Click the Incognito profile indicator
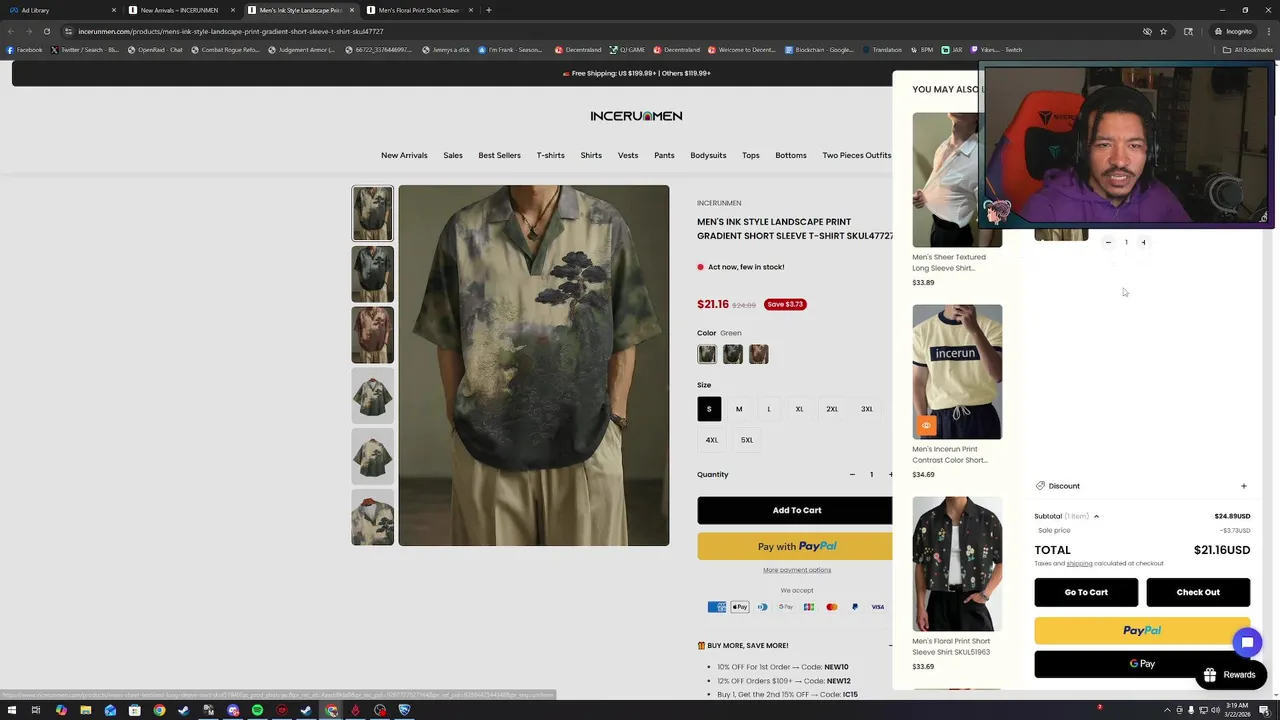1280x720 pixels. click(1232, 31)
